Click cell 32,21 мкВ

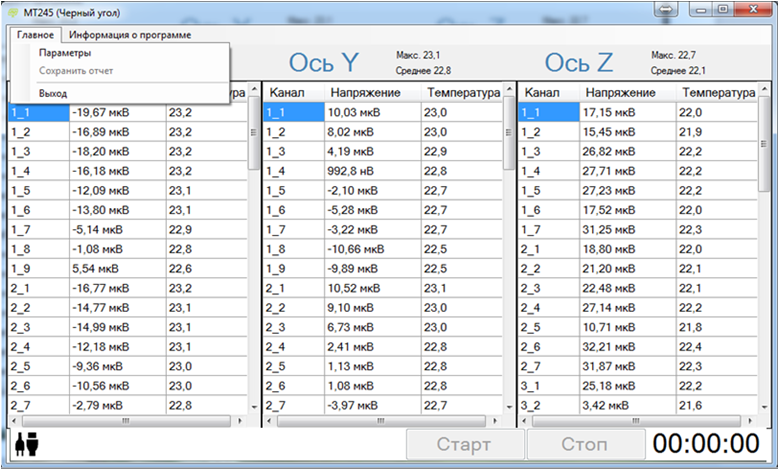point(627,347)
